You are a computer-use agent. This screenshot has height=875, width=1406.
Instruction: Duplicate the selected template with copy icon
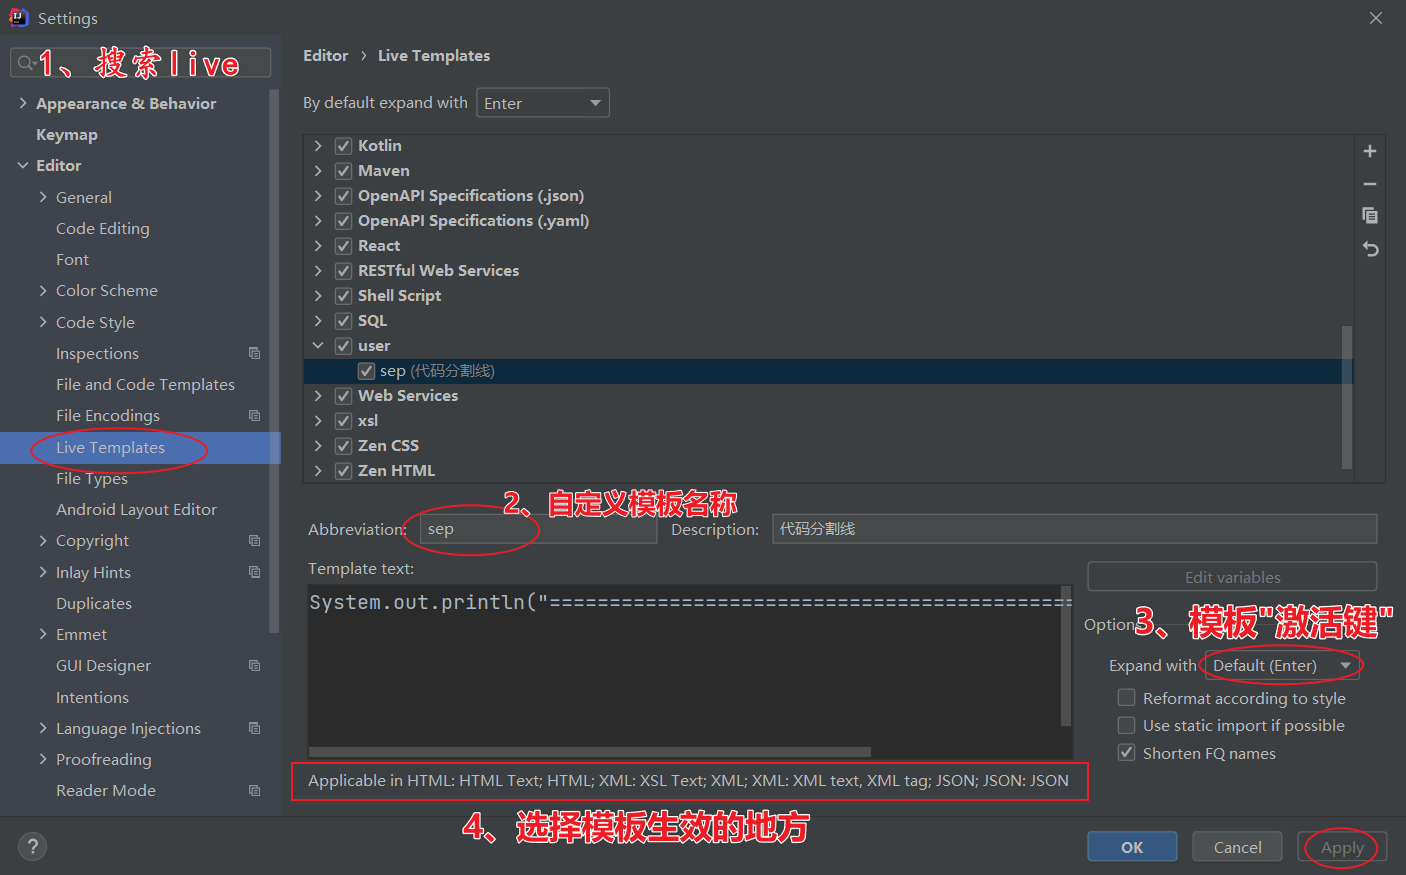point(1370,216)
